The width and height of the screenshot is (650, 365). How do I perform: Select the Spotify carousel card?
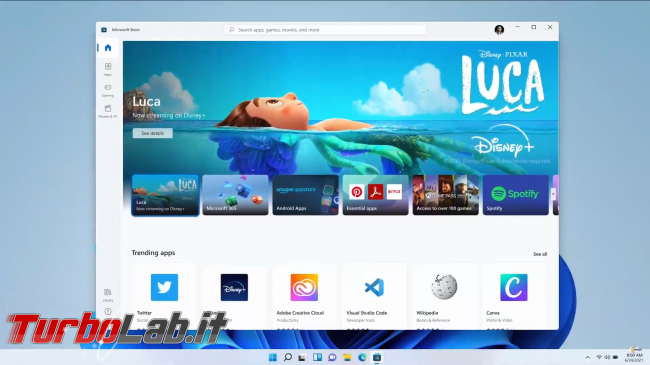(x=516, y=195)
